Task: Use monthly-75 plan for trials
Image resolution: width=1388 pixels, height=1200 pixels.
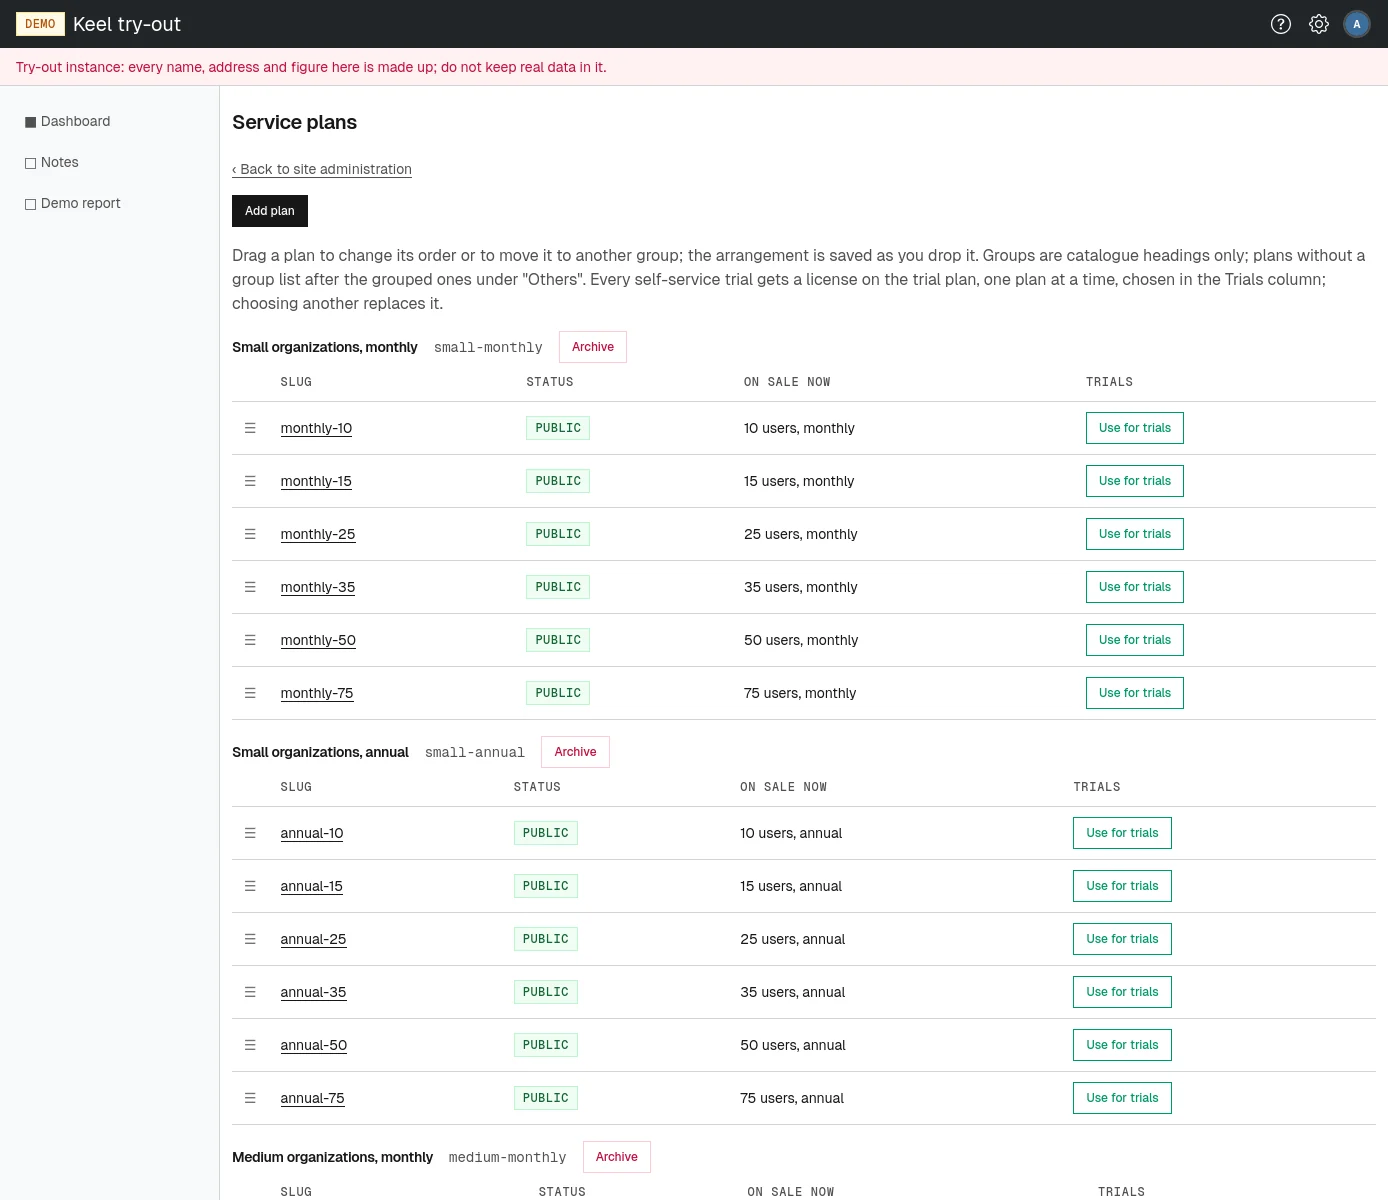Action: click(1135, 693)
